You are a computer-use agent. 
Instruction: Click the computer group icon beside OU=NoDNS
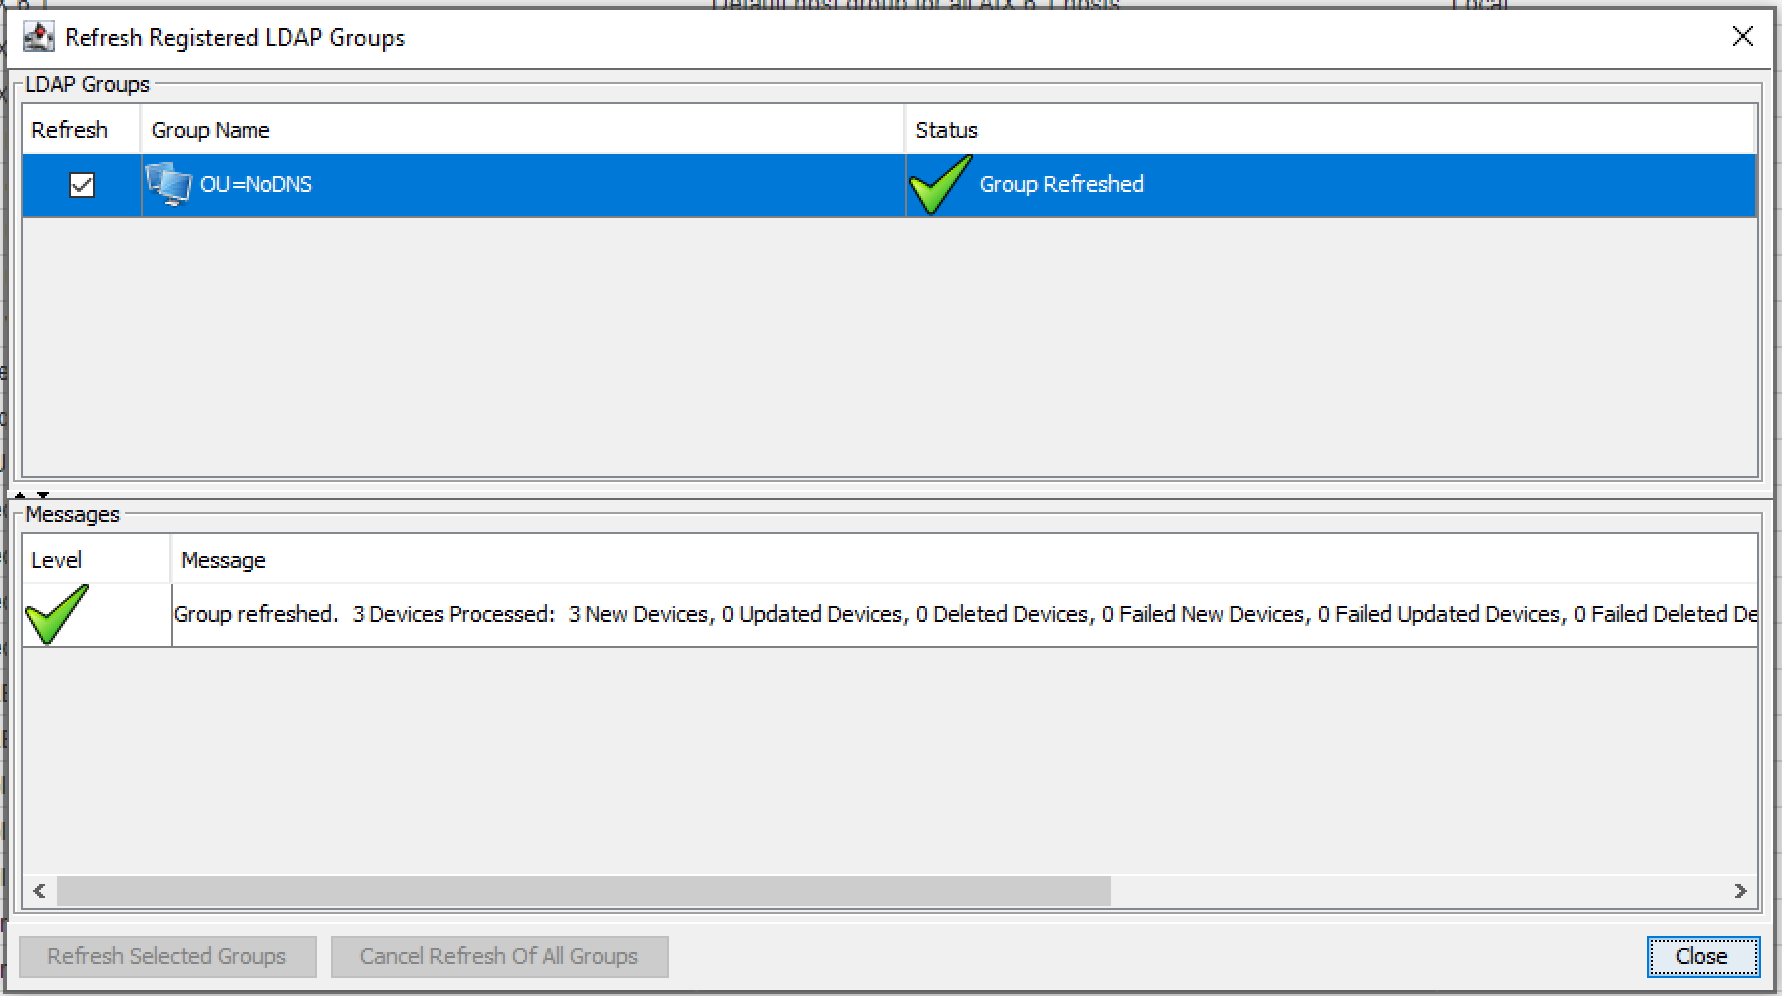coord(169,184)
